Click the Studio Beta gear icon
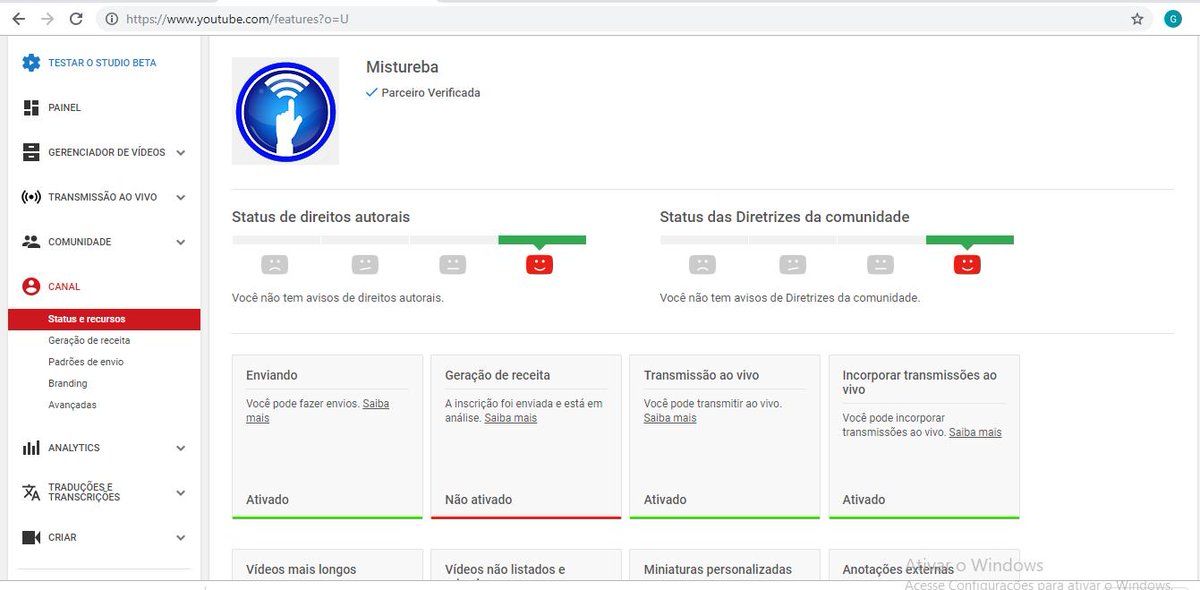Viewport: 1200px width, 590px height. pos(31,63)
